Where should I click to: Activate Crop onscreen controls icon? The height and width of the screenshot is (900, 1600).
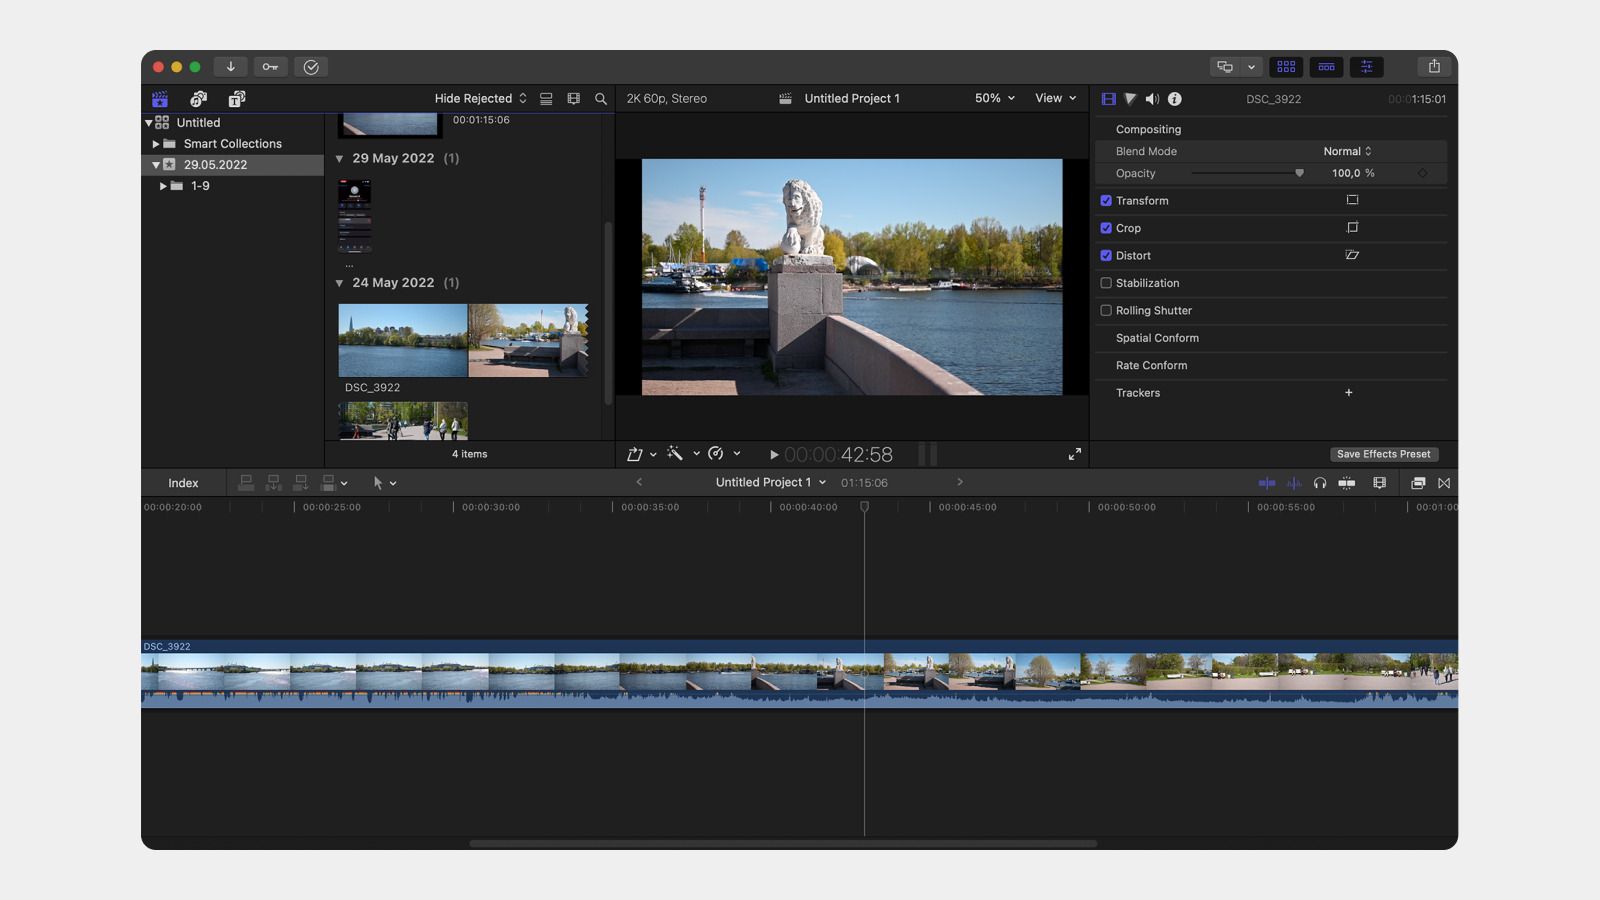click(1352, 228)
